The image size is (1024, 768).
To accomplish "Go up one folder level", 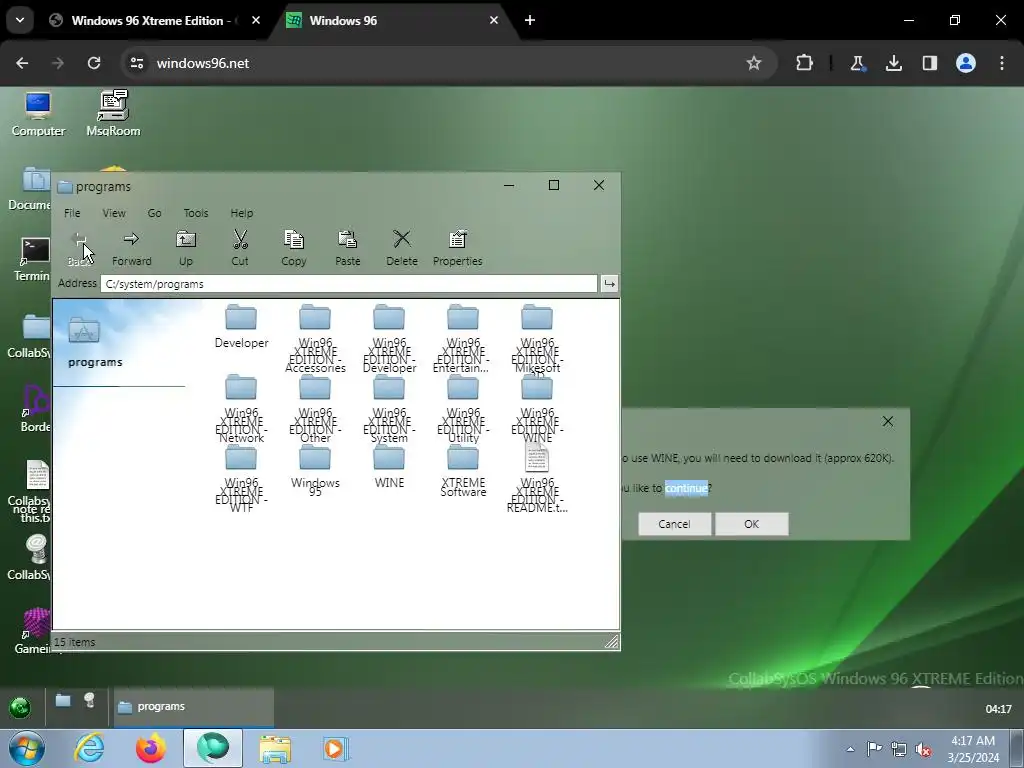I will coord(186,248).
